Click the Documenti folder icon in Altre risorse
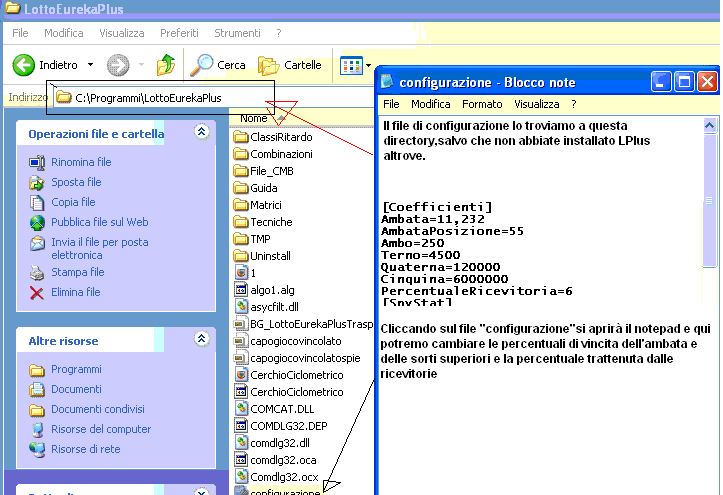723x495 pixels. tap(37, 390)
